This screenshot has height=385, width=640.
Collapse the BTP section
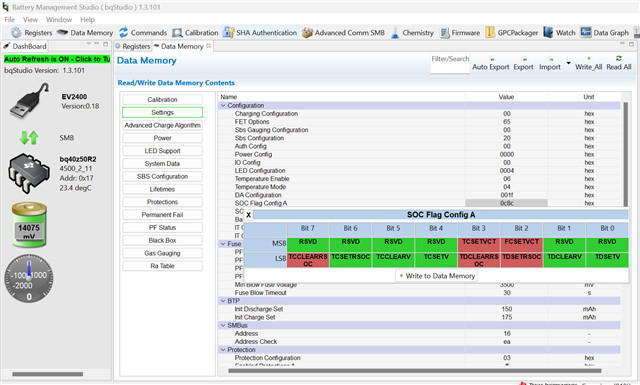[x=223, y=301]
